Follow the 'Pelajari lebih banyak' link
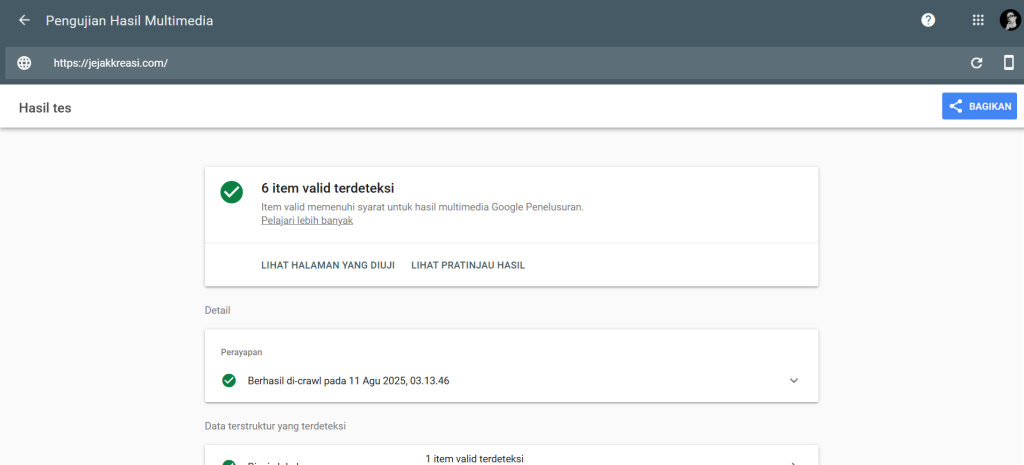 [x=307, y=220]
